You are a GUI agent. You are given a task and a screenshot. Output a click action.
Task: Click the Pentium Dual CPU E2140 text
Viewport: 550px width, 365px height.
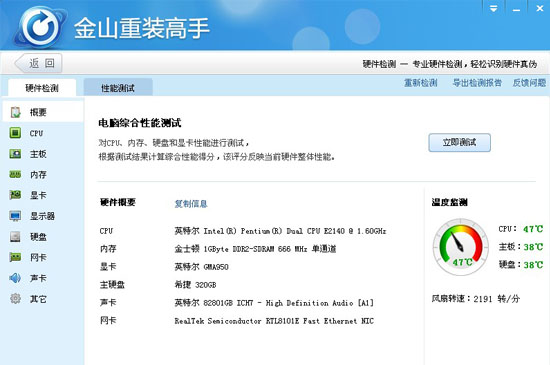click(280, 231)
